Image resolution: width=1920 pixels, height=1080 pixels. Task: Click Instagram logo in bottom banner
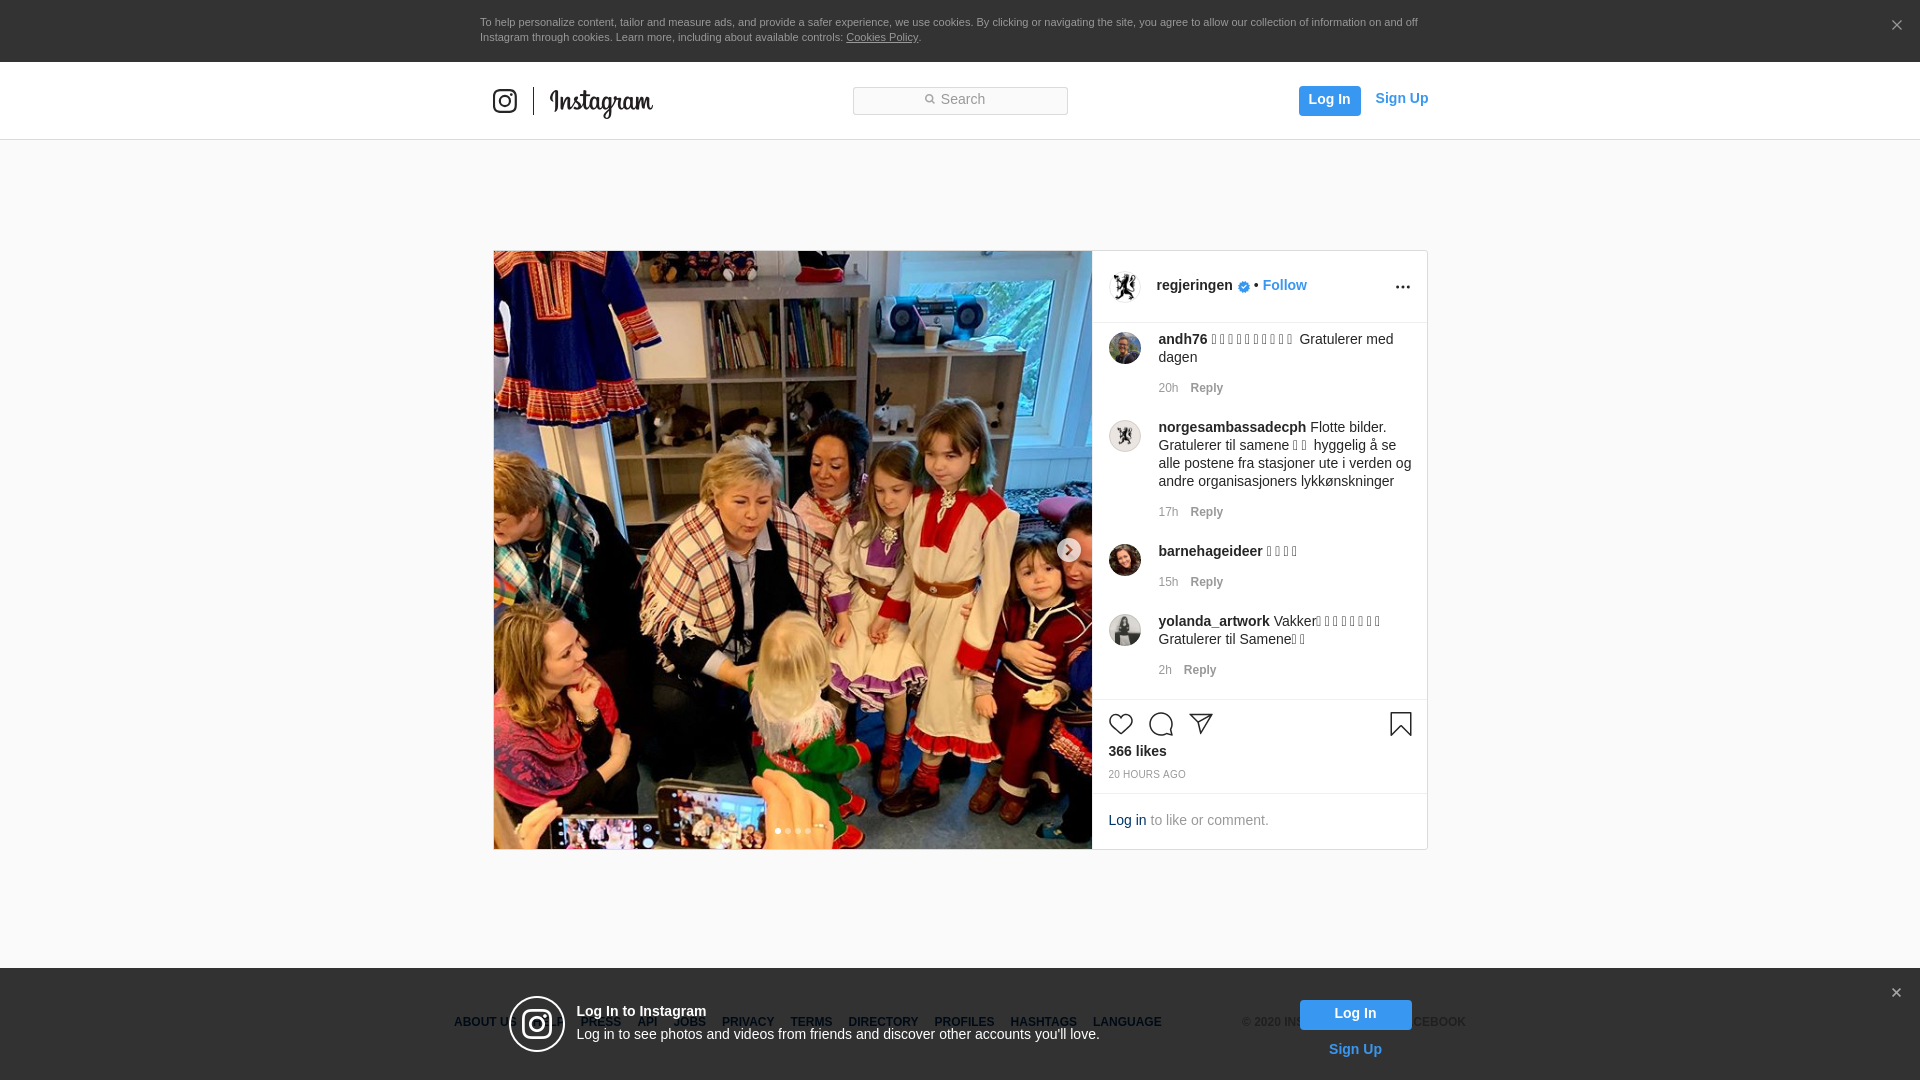(x=537, y=1024)
